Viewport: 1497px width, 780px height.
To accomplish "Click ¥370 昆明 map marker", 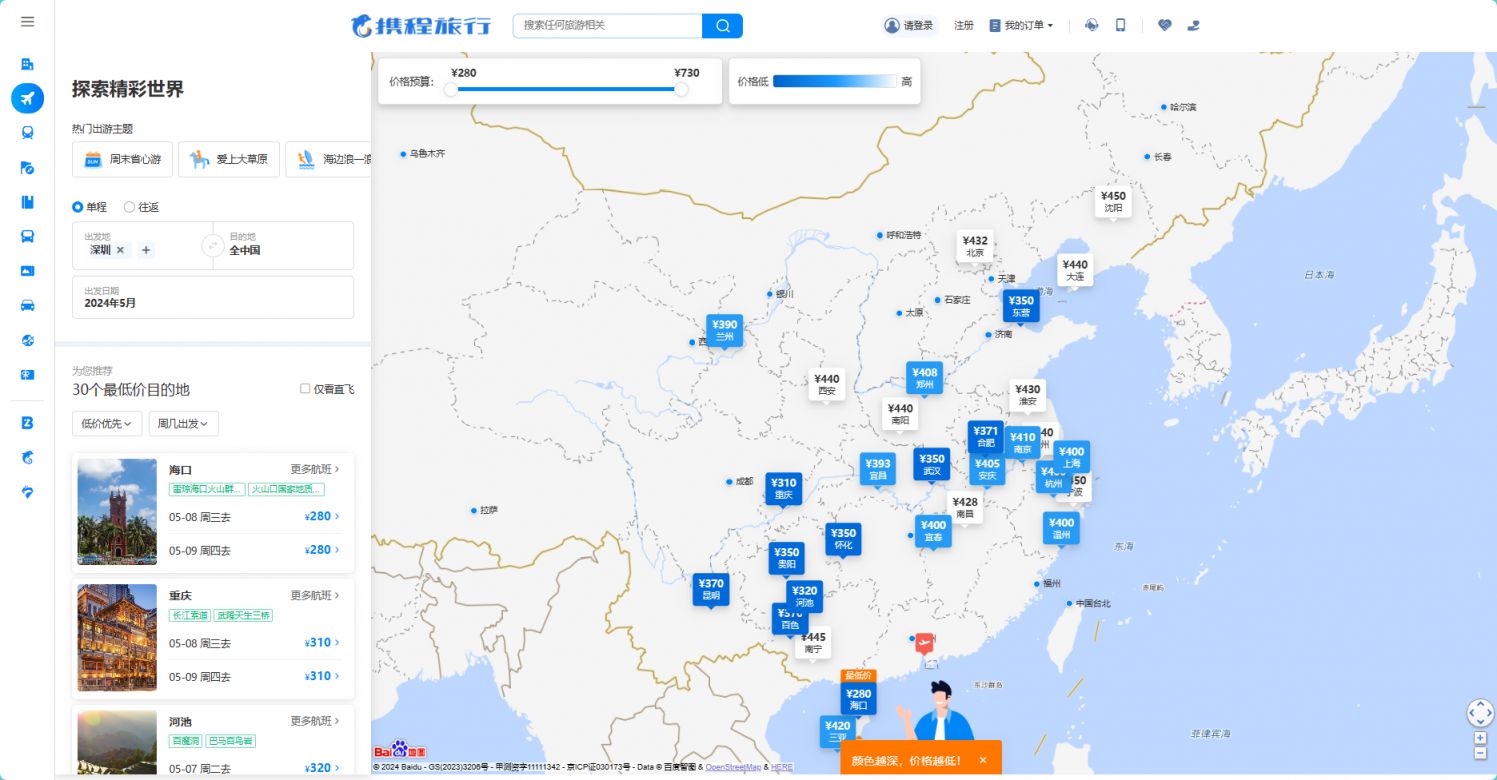I will [x=711, y=589].
